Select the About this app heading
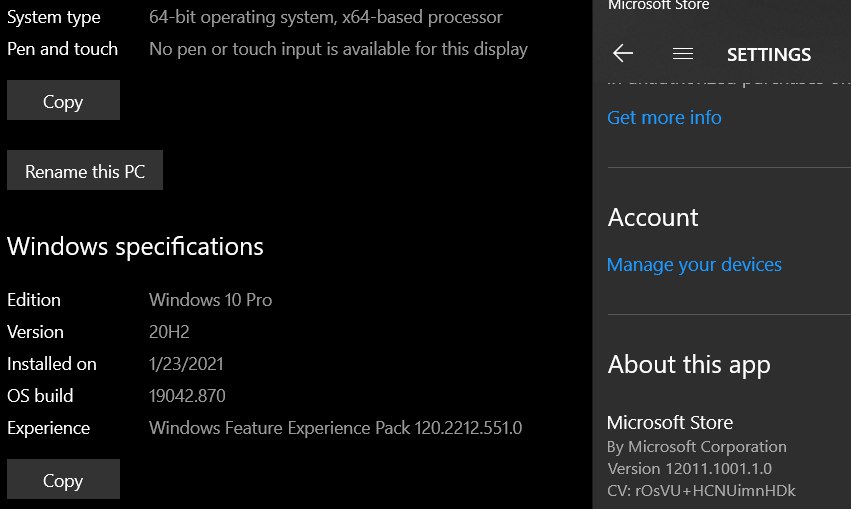851x509 pixels. click(x=689, y=365)
